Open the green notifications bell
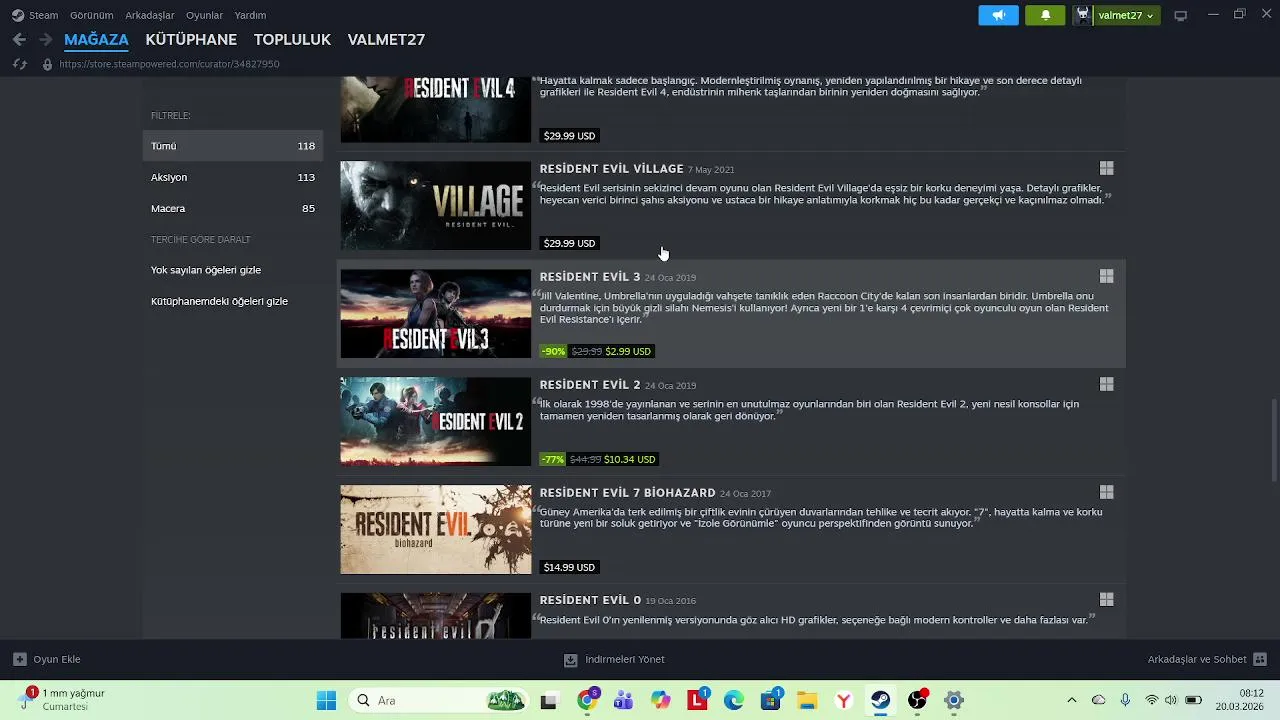 (1045, 15)
